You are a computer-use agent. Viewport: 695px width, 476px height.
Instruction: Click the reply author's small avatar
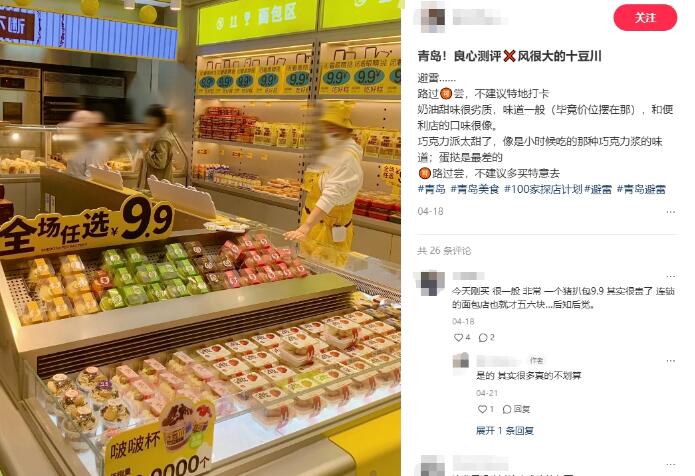461,361
